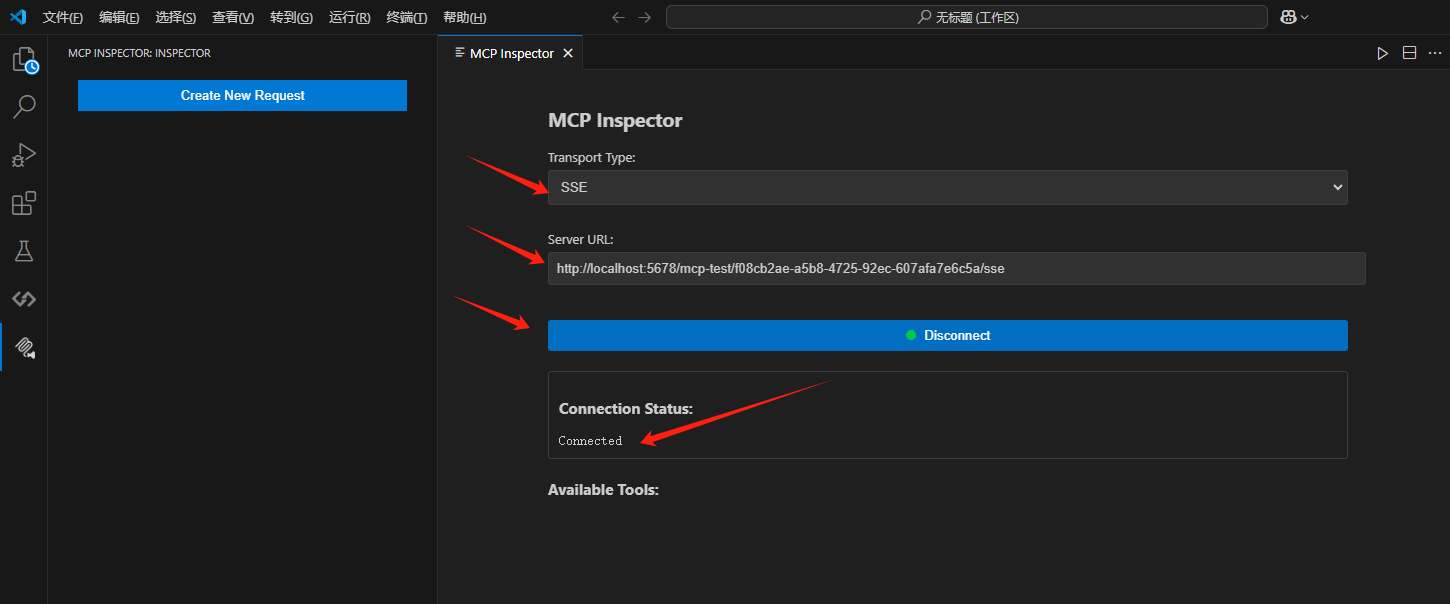Viewport: 1450px width, 604px height.
Task: Open the Transport Type SSE dropdown
Action: pos(947,187)
